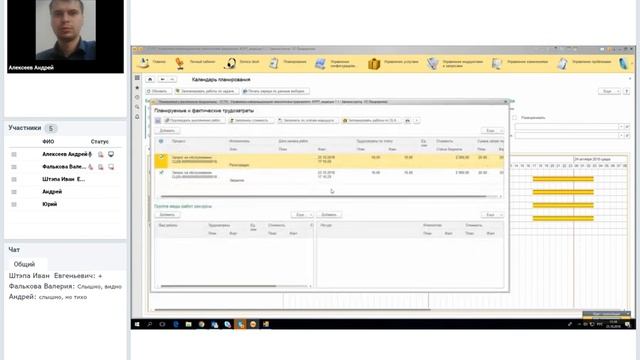Click Заполнить стоимость button
Screen dimensions: 640x360
[x=251, y=120]
